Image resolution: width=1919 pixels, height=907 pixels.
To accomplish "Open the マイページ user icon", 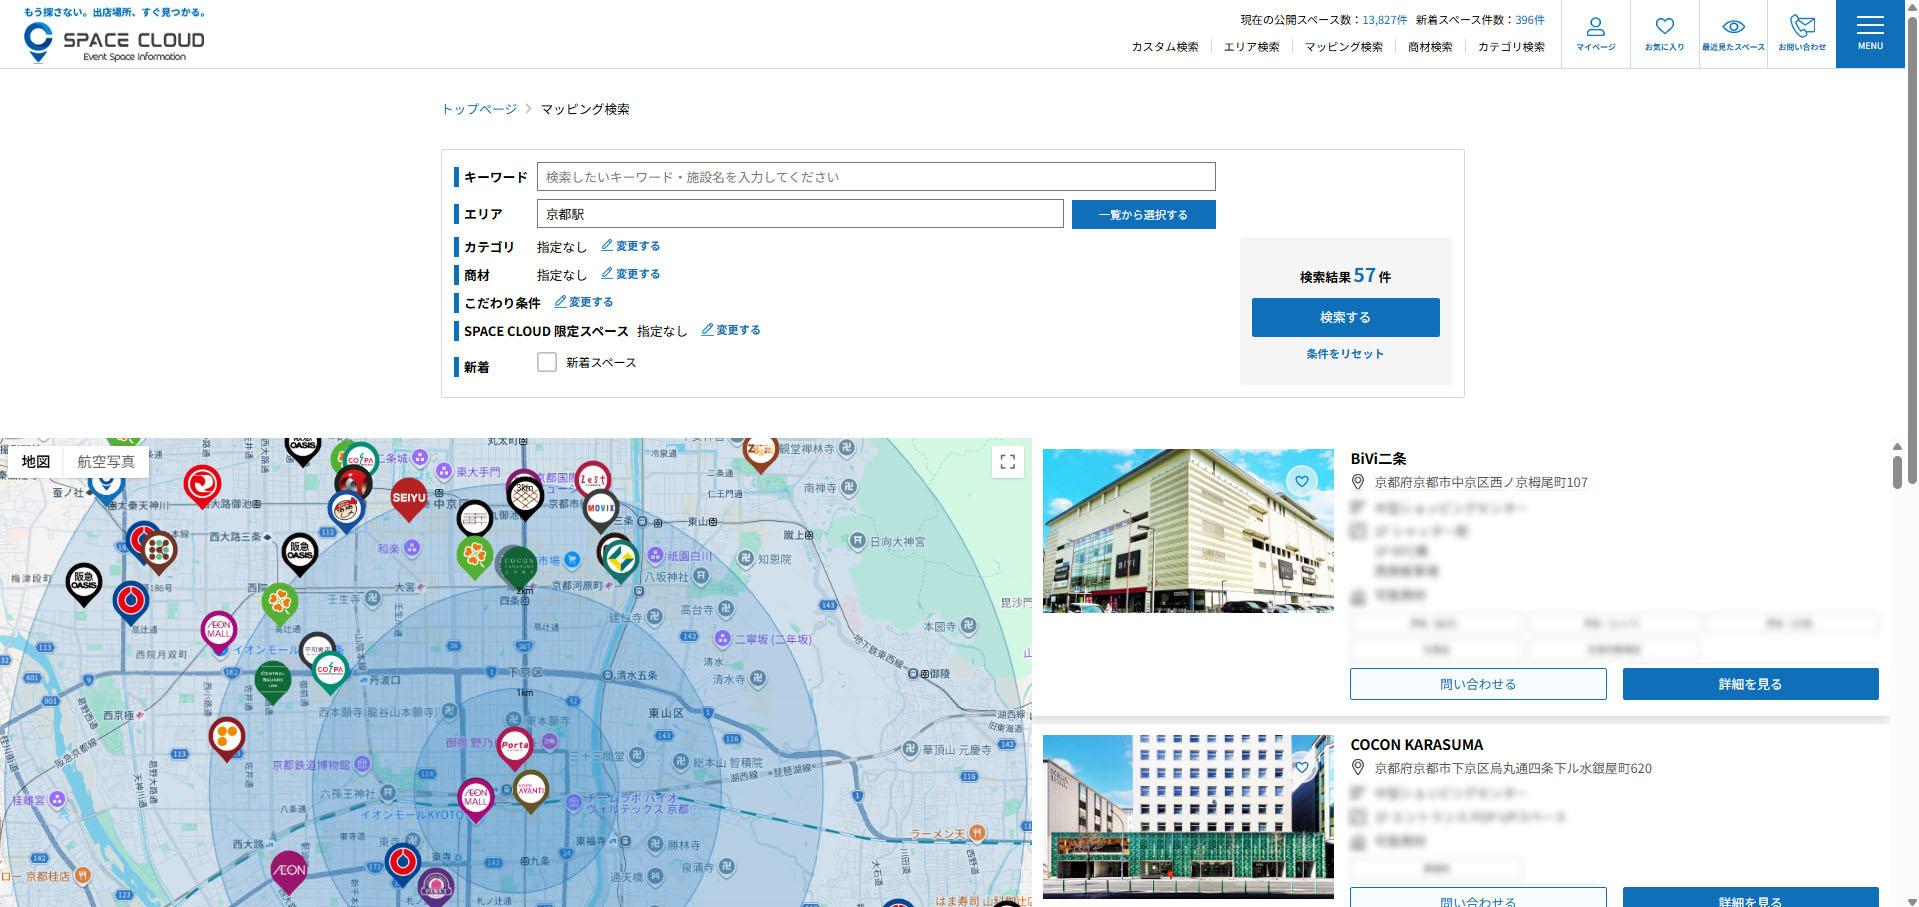I will pyautogui.click(x=1595, y=34).
